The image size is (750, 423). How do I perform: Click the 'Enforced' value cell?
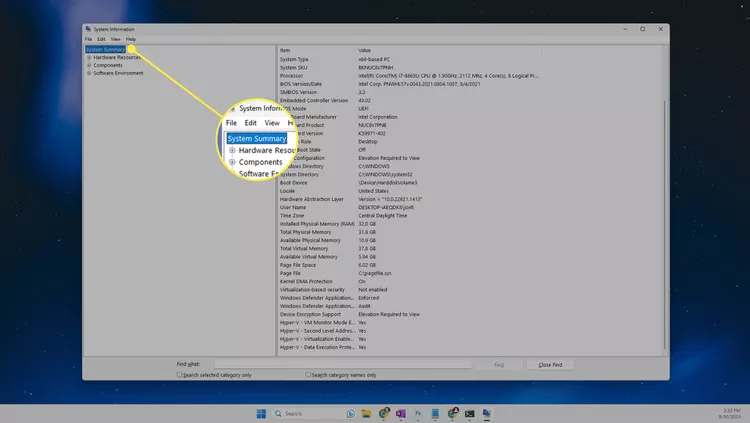(x=369, y=298)
